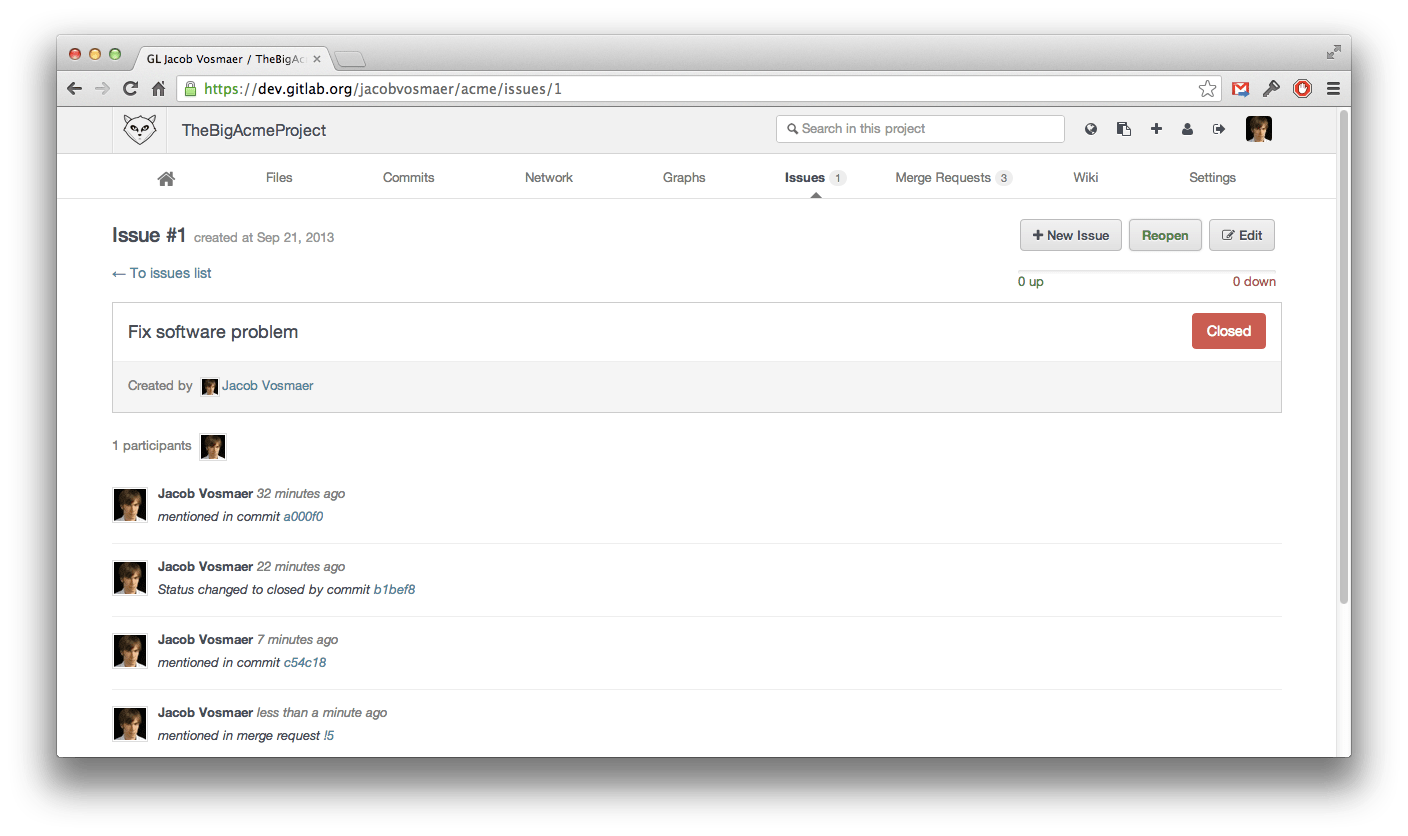This screenshot has width=1408, height=836.
Task: Click the snippets copy icon in header
Action: pos(1123,128)
